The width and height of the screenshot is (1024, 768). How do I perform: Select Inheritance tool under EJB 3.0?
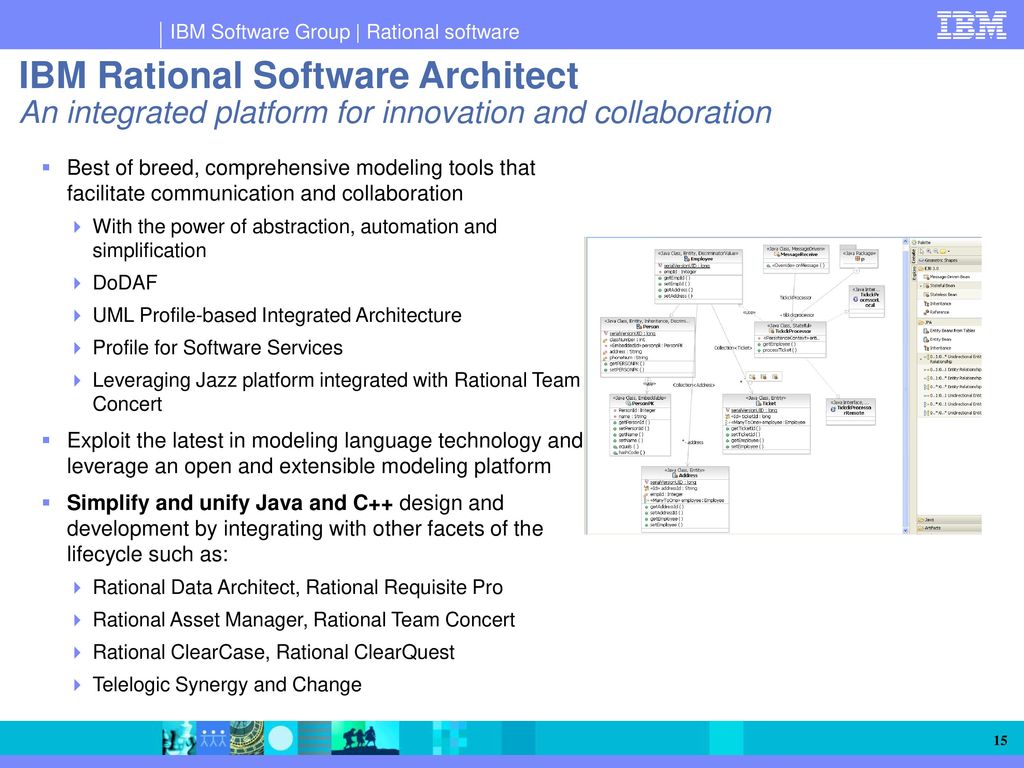pyautogui.click(x=937, y=304)
